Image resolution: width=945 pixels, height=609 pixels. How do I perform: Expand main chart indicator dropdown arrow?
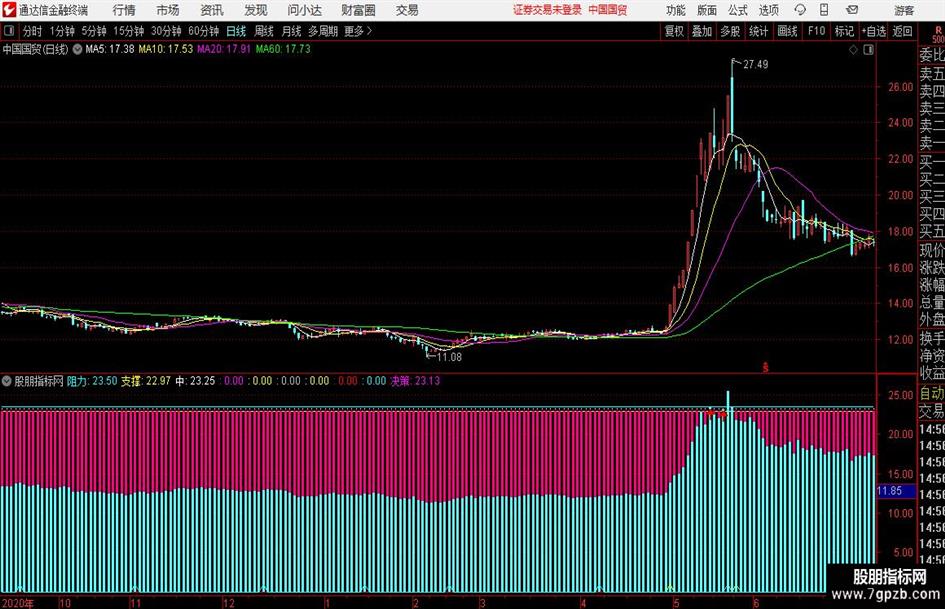coord(77,49)
